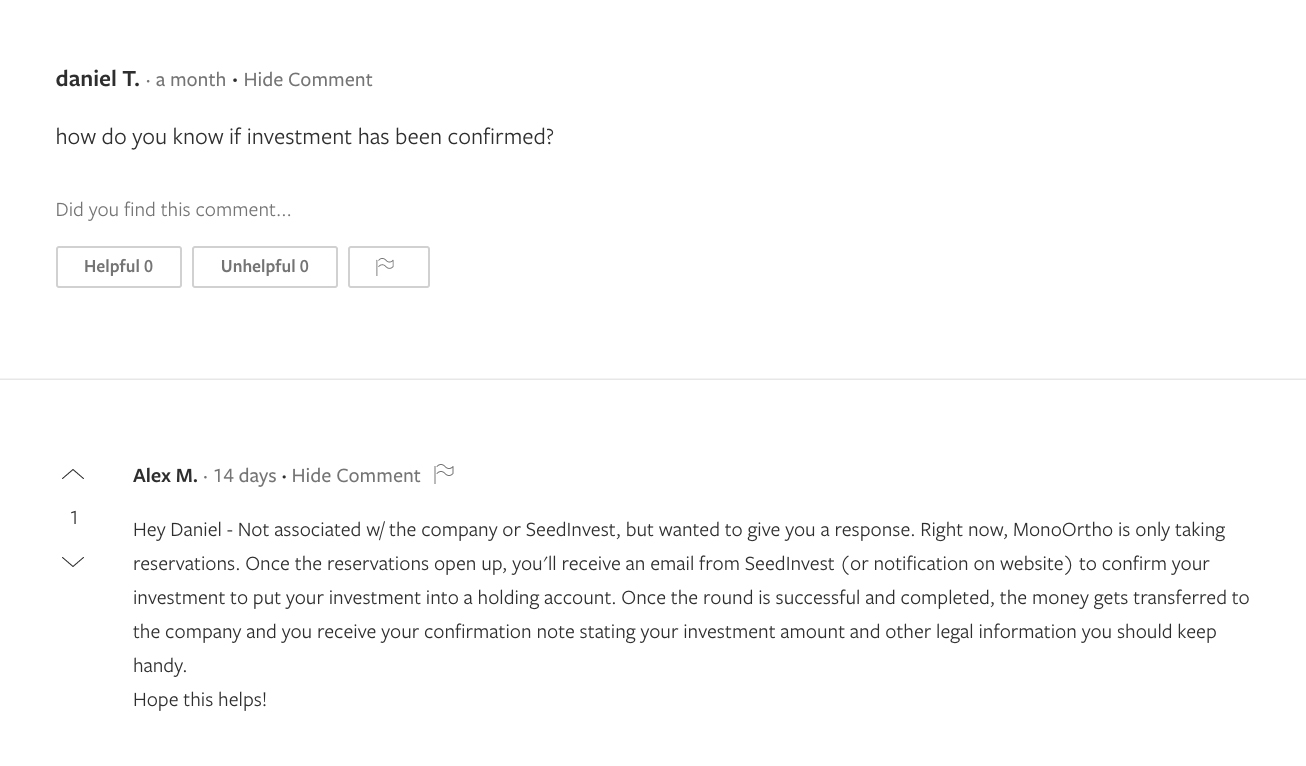
Task: Click the "Did you find this comment..." prompt
Action: point(173,210)
